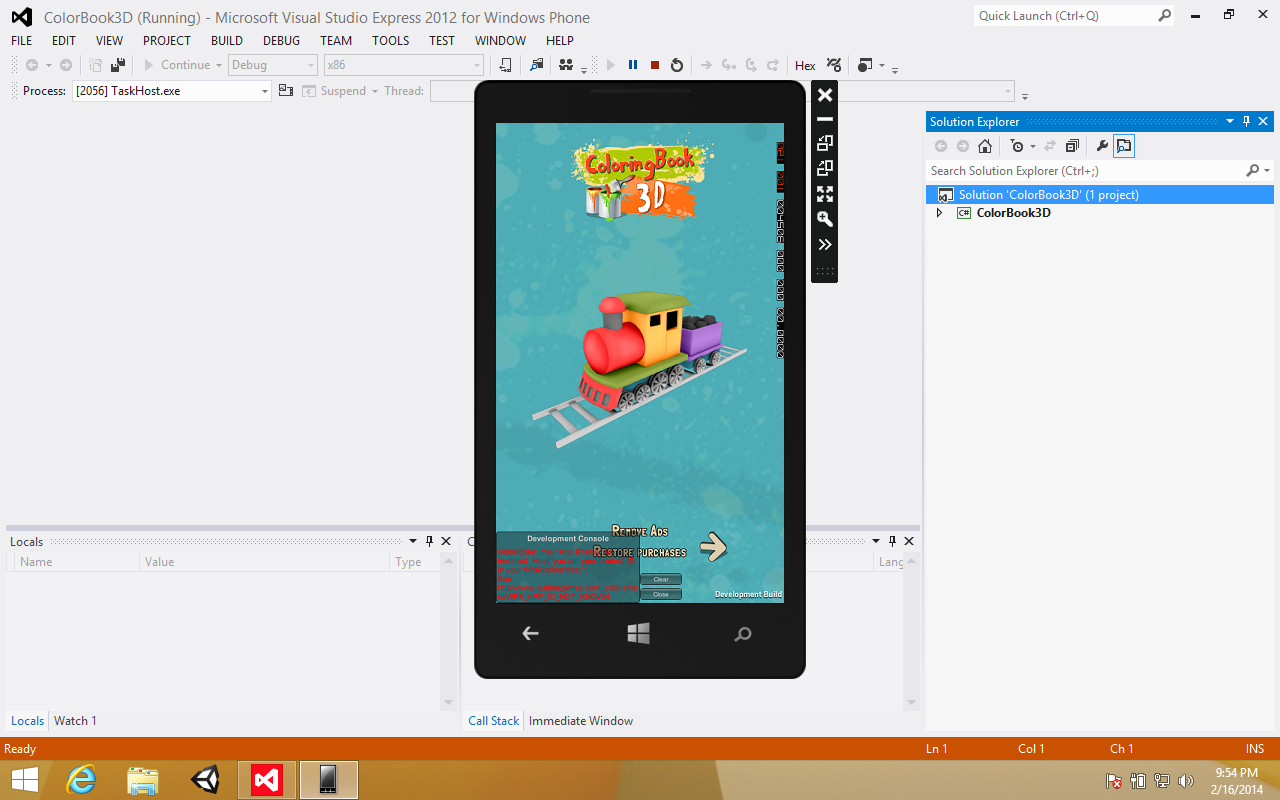Screen dimensions: 1280x800
Task: Switch to the Immediate Window tab
Action: pyautogui.click(x=580, y=721)
